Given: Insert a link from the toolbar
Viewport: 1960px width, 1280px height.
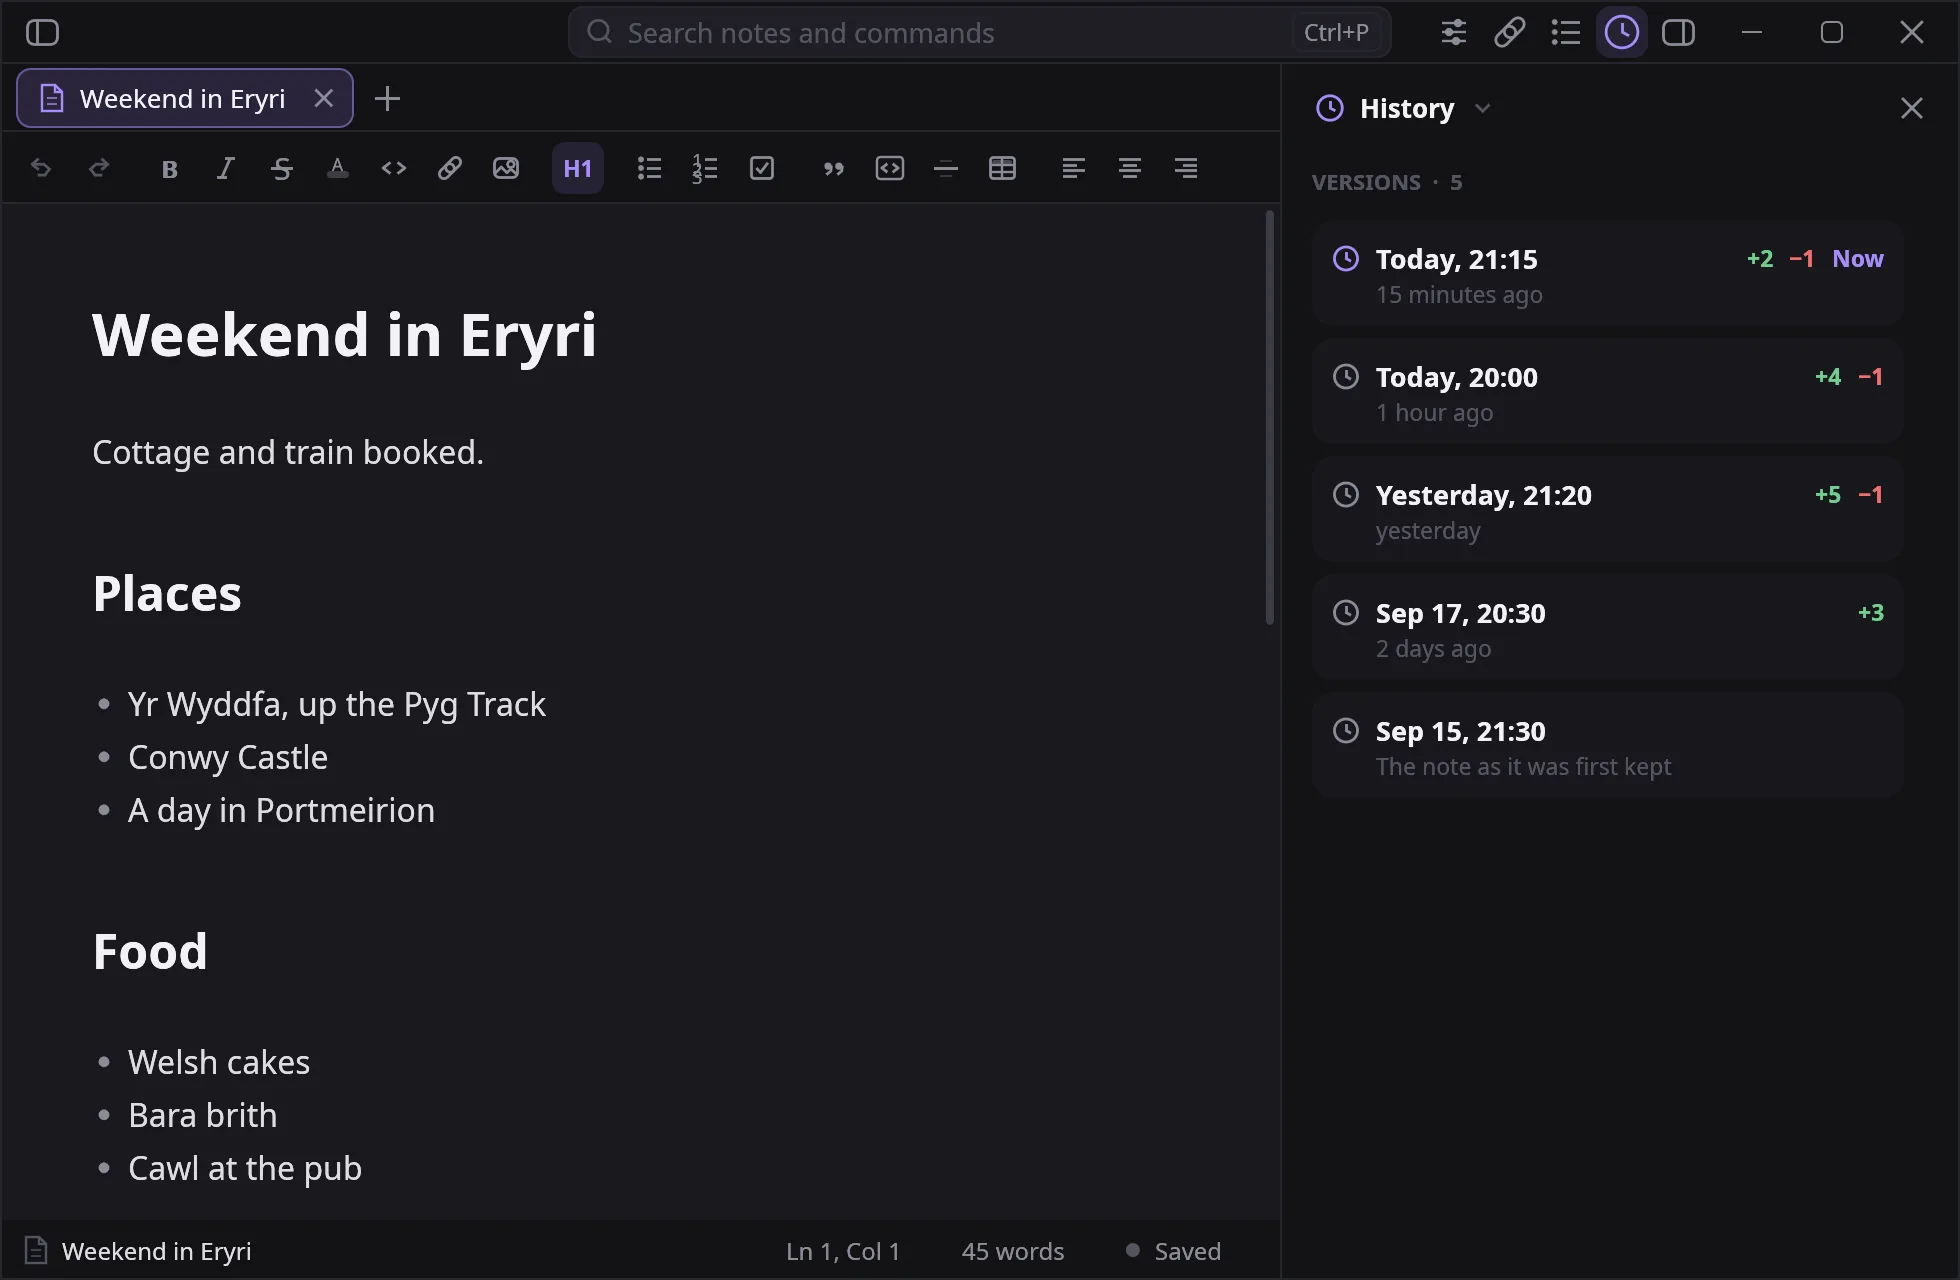Looking at the screenshot, I should 450,168.
